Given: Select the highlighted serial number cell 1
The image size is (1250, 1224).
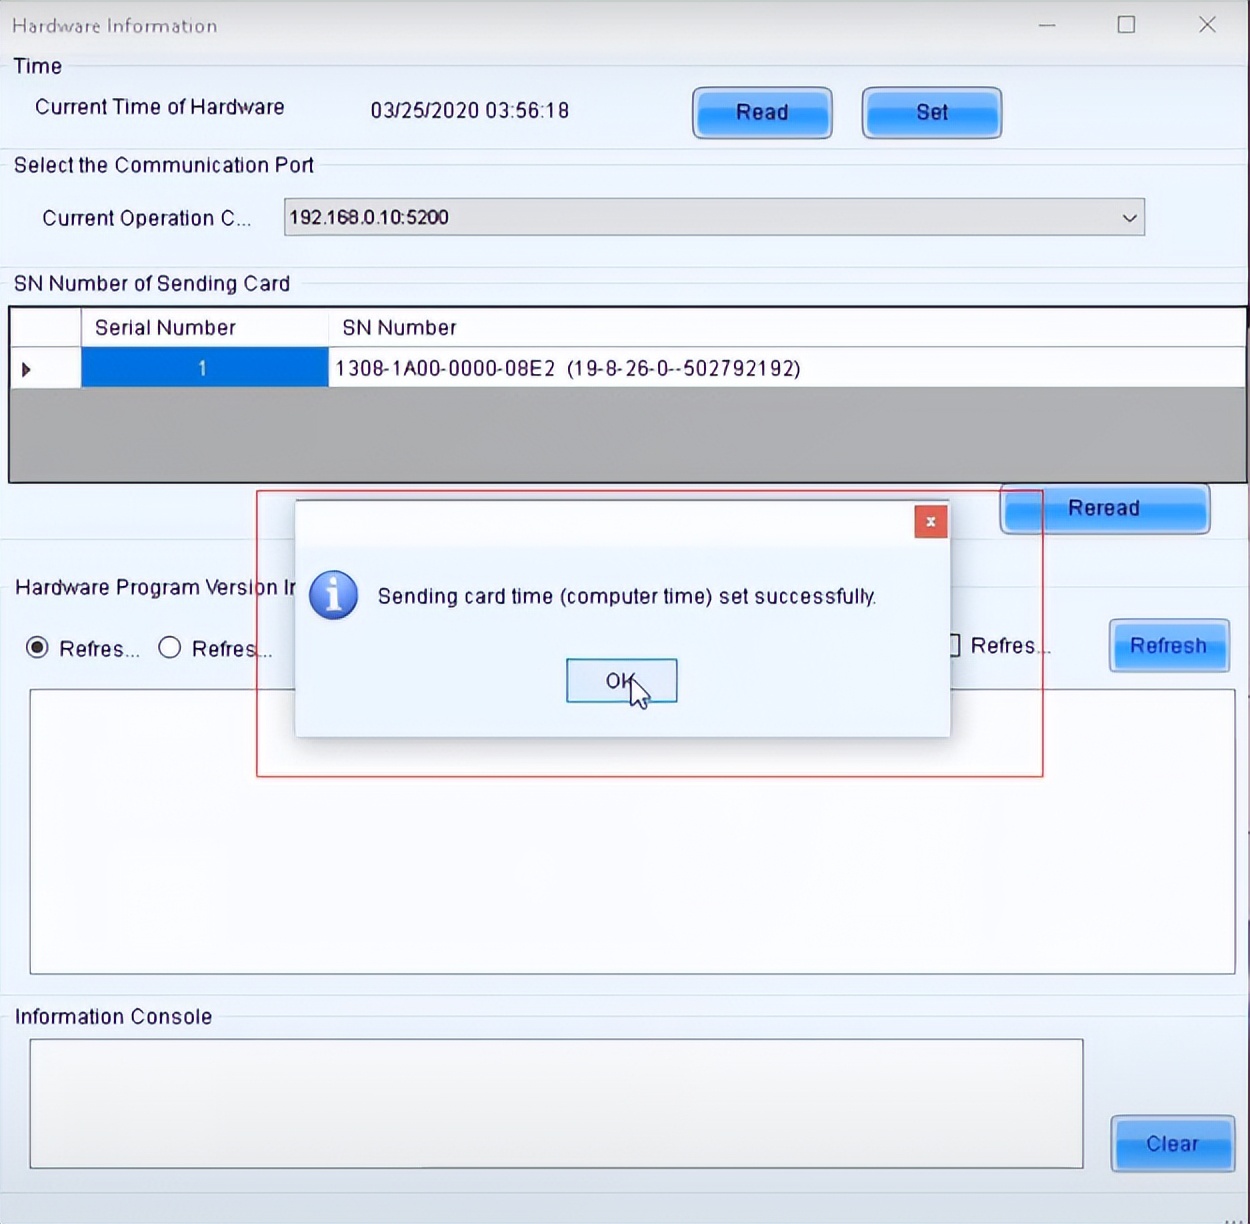Looking at the screenshot, I should point(204,369).
